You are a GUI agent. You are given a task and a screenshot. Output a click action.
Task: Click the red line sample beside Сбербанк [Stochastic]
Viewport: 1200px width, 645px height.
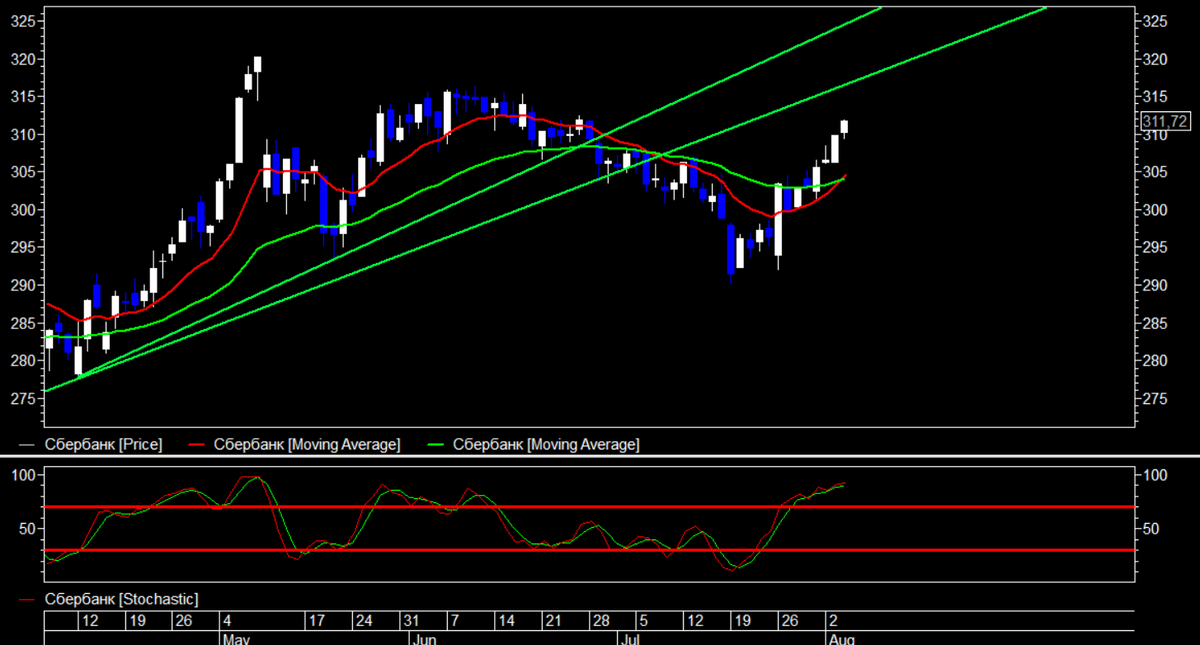(x=27, y=600)
